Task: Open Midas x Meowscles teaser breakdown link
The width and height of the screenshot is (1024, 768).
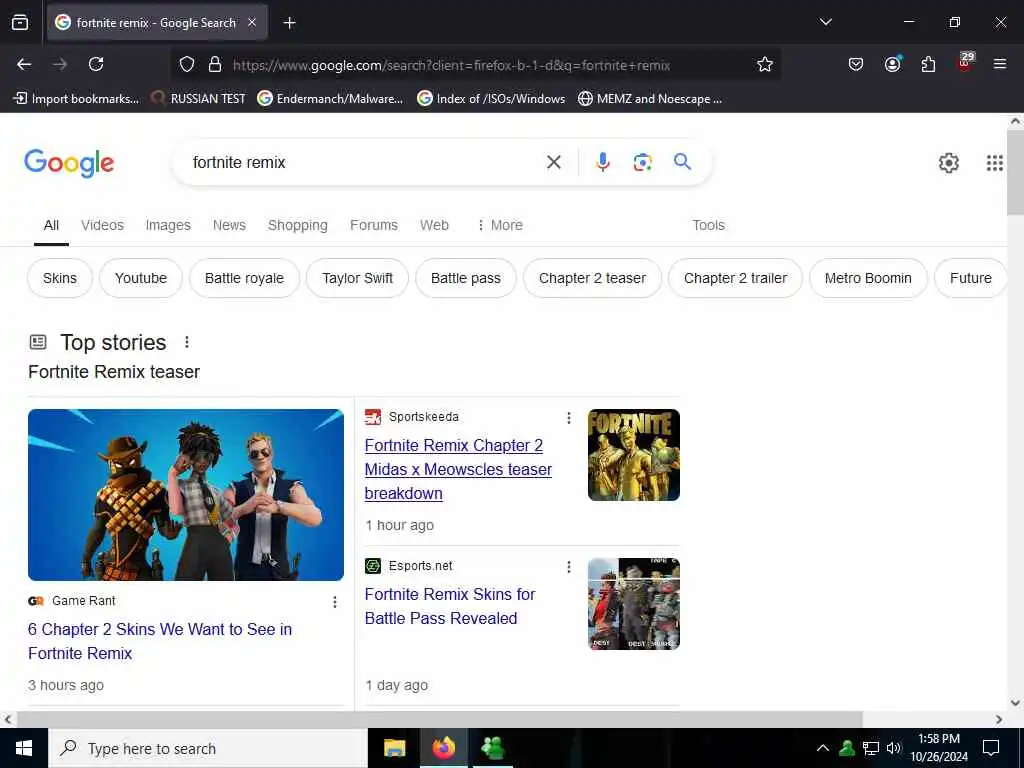Action: 458,470
